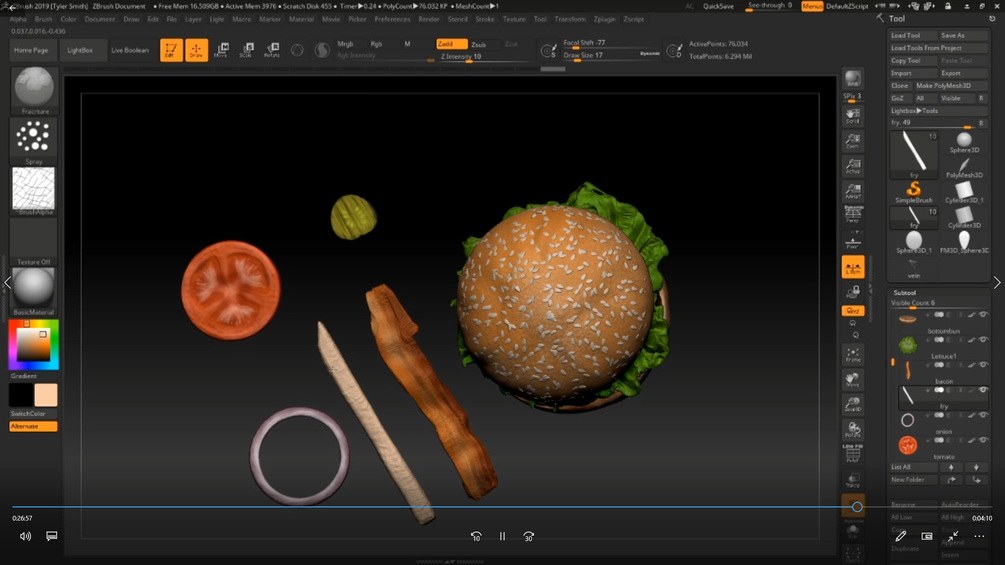This screenshot has height=565, width=1005.
Task: Toggle the Floor grid icon
Action: coord(852,243)
